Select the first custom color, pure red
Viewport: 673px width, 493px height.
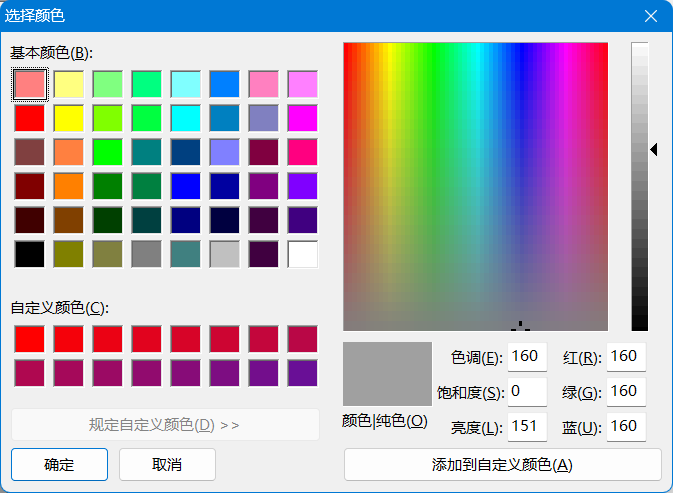point(30,339)
